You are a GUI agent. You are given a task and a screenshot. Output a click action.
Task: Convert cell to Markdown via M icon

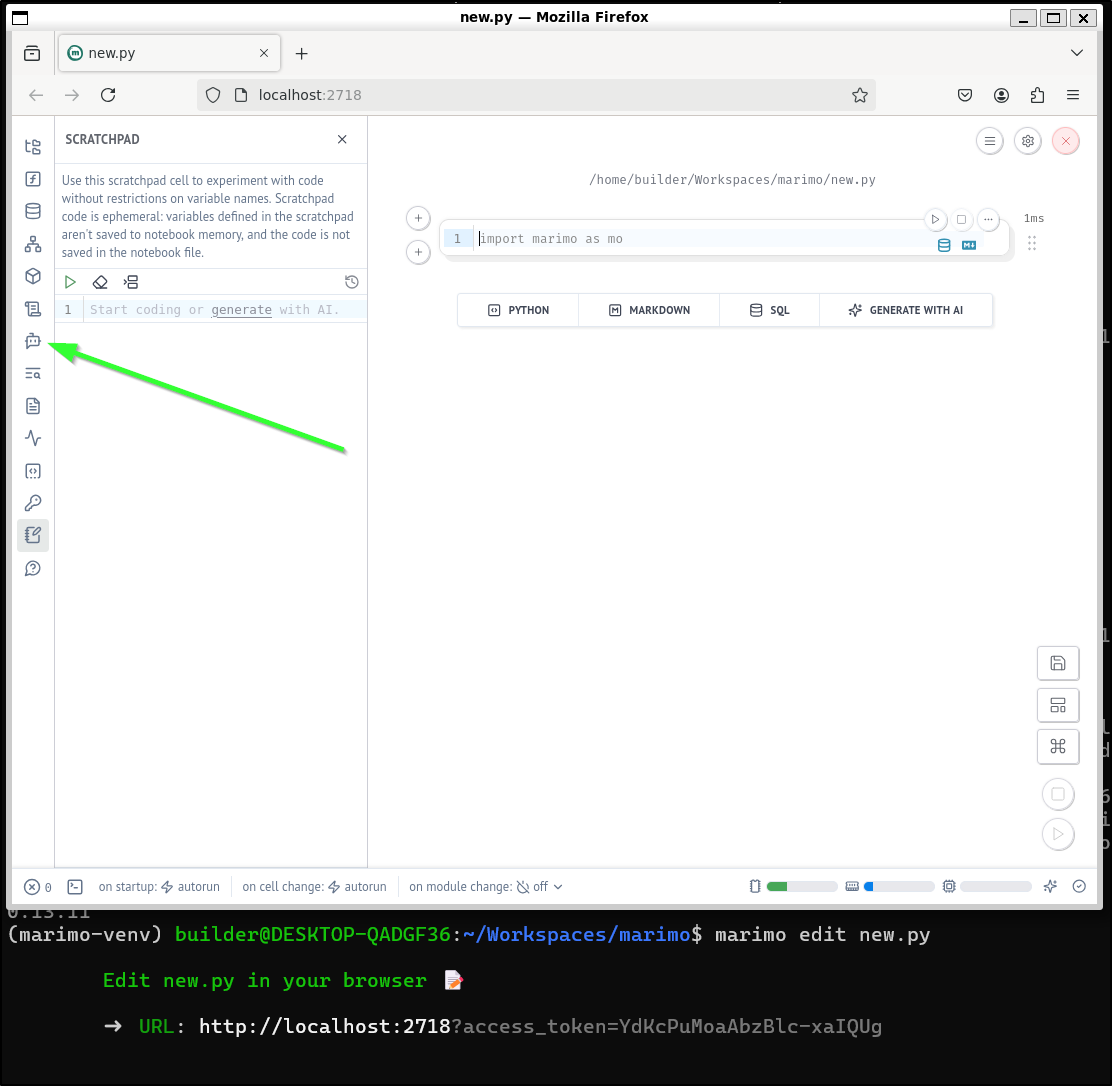click(x=969, y=245)
